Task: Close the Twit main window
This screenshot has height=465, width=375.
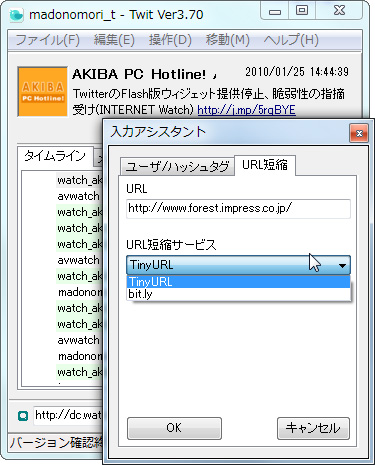Action: point(339,11)
